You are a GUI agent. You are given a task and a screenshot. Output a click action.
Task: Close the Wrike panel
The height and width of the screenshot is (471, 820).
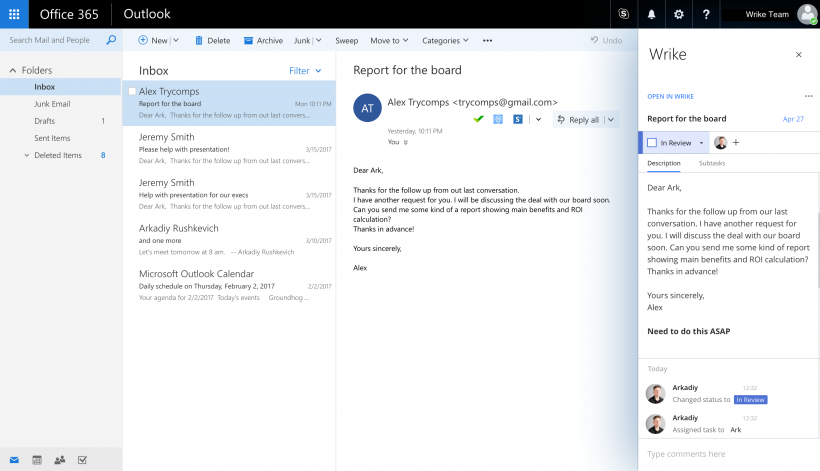pyautogui.click(x=799, y=54)
